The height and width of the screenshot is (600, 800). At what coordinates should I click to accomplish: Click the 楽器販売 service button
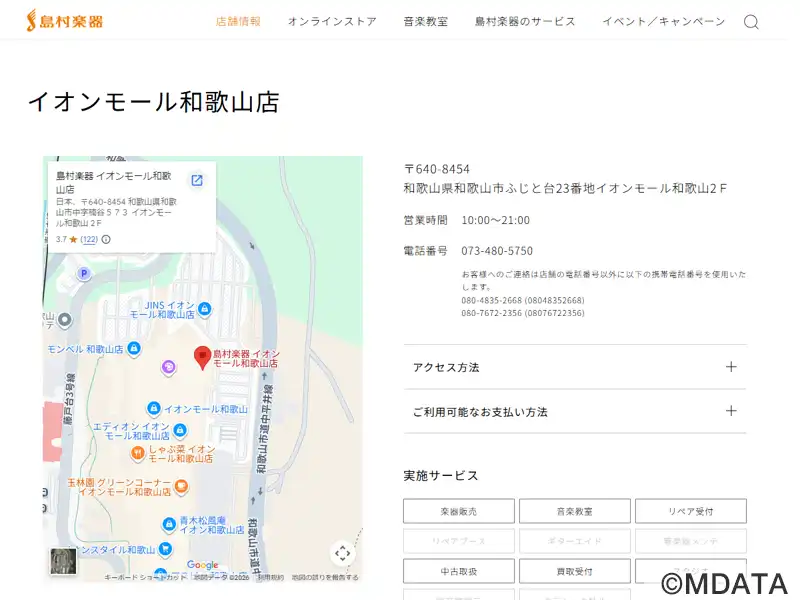click(x=458, y=511)
